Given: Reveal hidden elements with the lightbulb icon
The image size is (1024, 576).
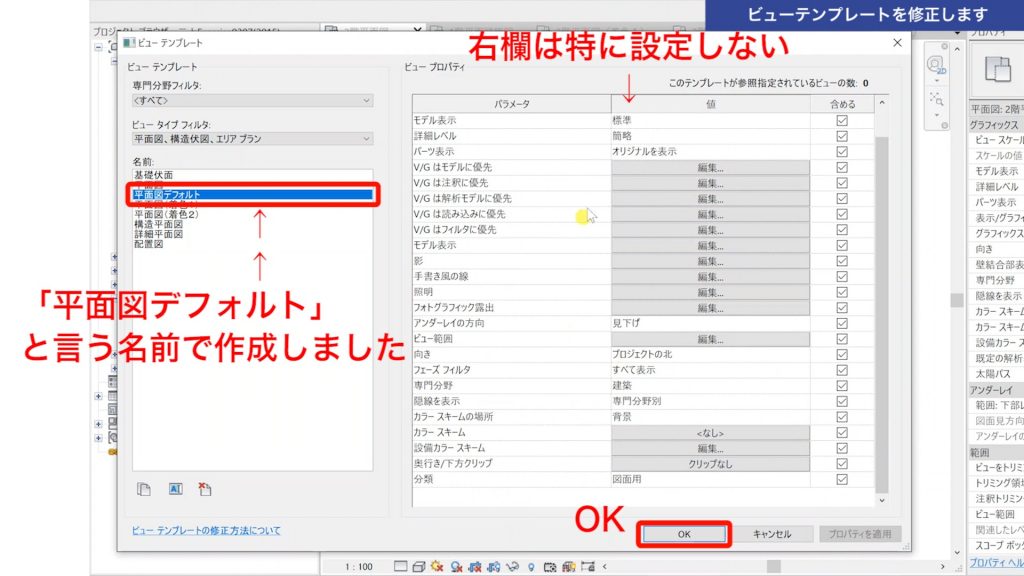Looking at the screenshot, I should click(533, 566).
